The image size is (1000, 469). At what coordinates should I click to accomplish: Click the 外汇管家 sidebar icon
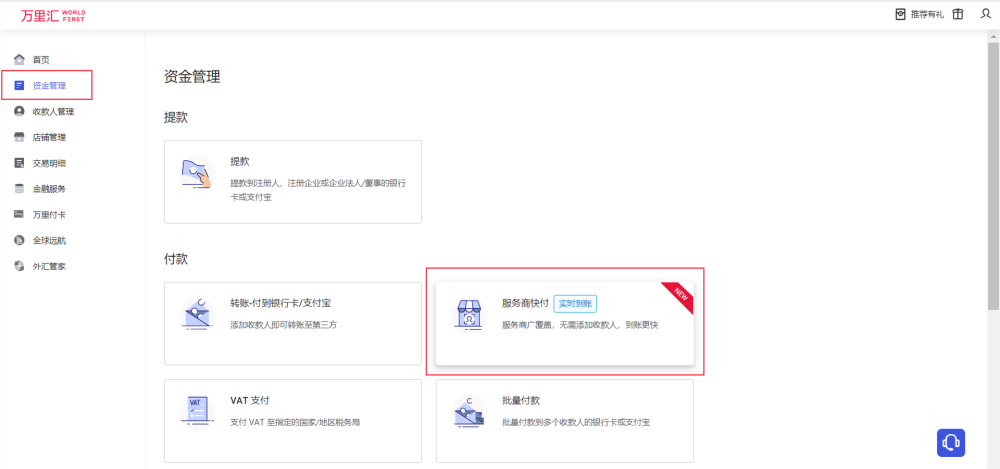pos(19,267)
